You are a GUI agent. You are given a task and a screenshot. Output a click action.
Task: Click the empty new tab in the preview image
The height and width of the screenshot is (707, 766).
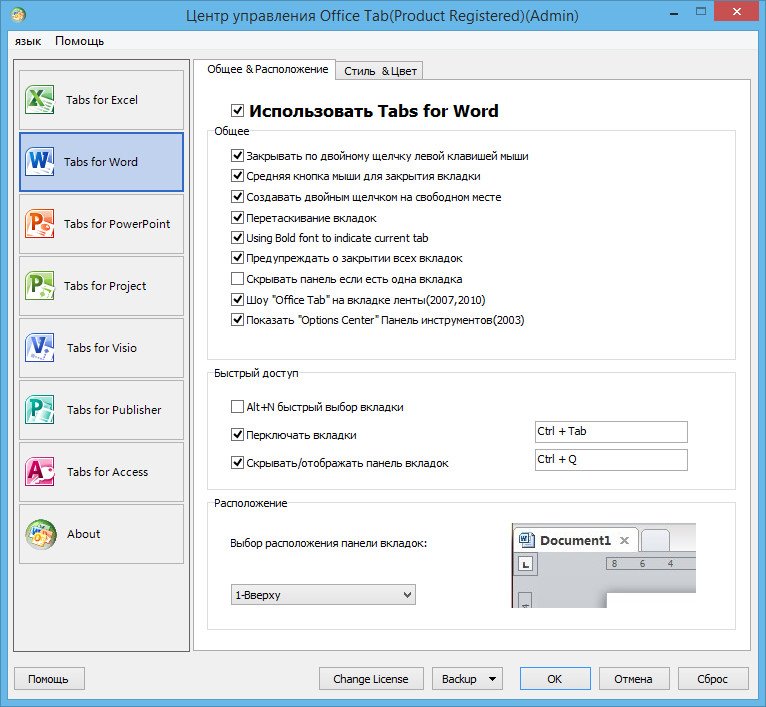tap(655, 540)
